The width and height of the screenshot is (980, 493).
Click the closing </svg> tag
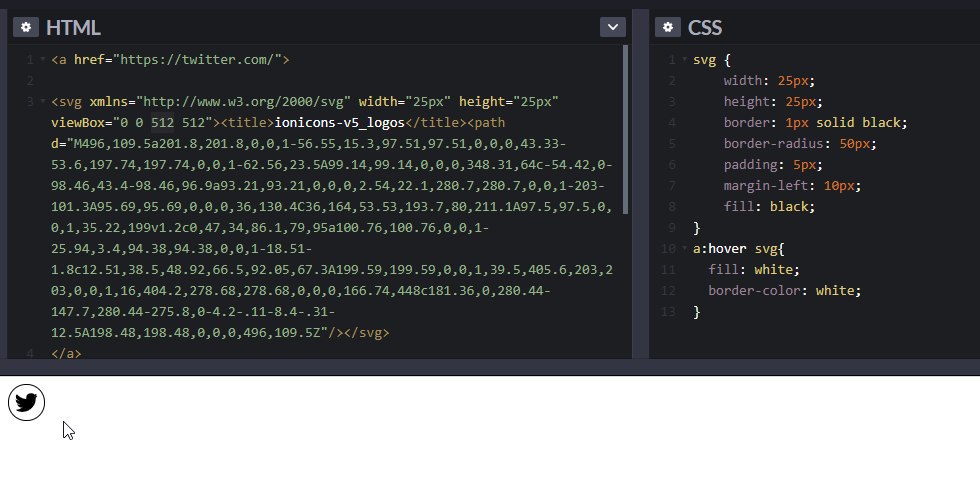(366, 333)
